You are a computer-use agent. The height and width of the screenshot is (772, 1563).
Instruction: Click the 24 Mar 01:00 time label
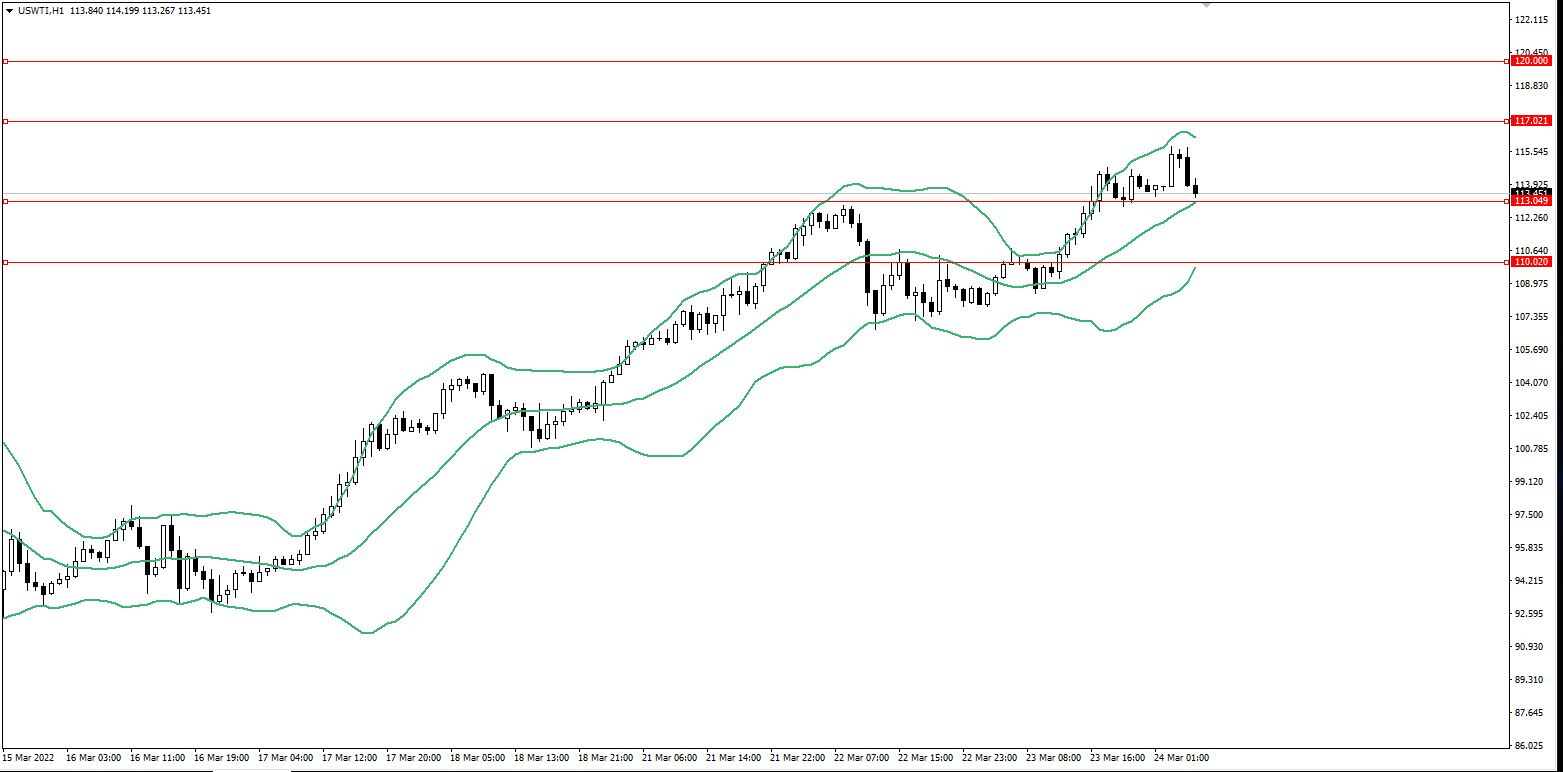(x=1181, y=758)
